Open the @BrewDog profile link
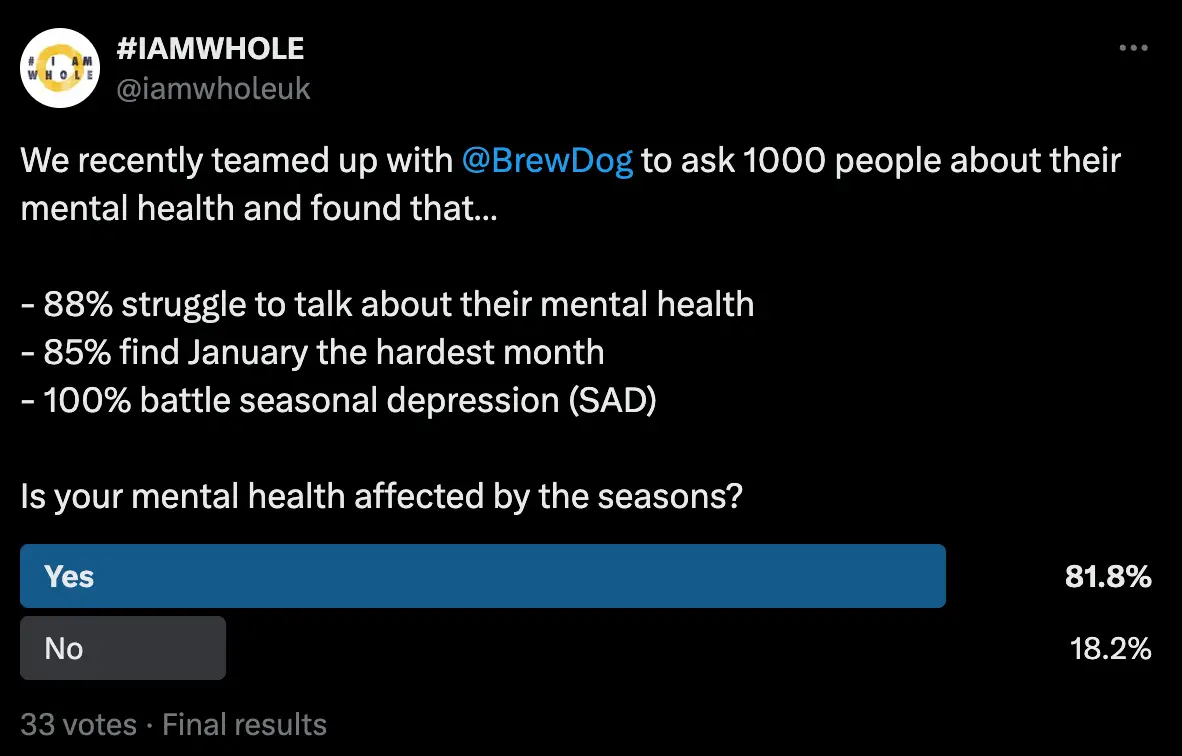Screen dimensions: 1182x756 pyautogui.click(x=549, y=160)
